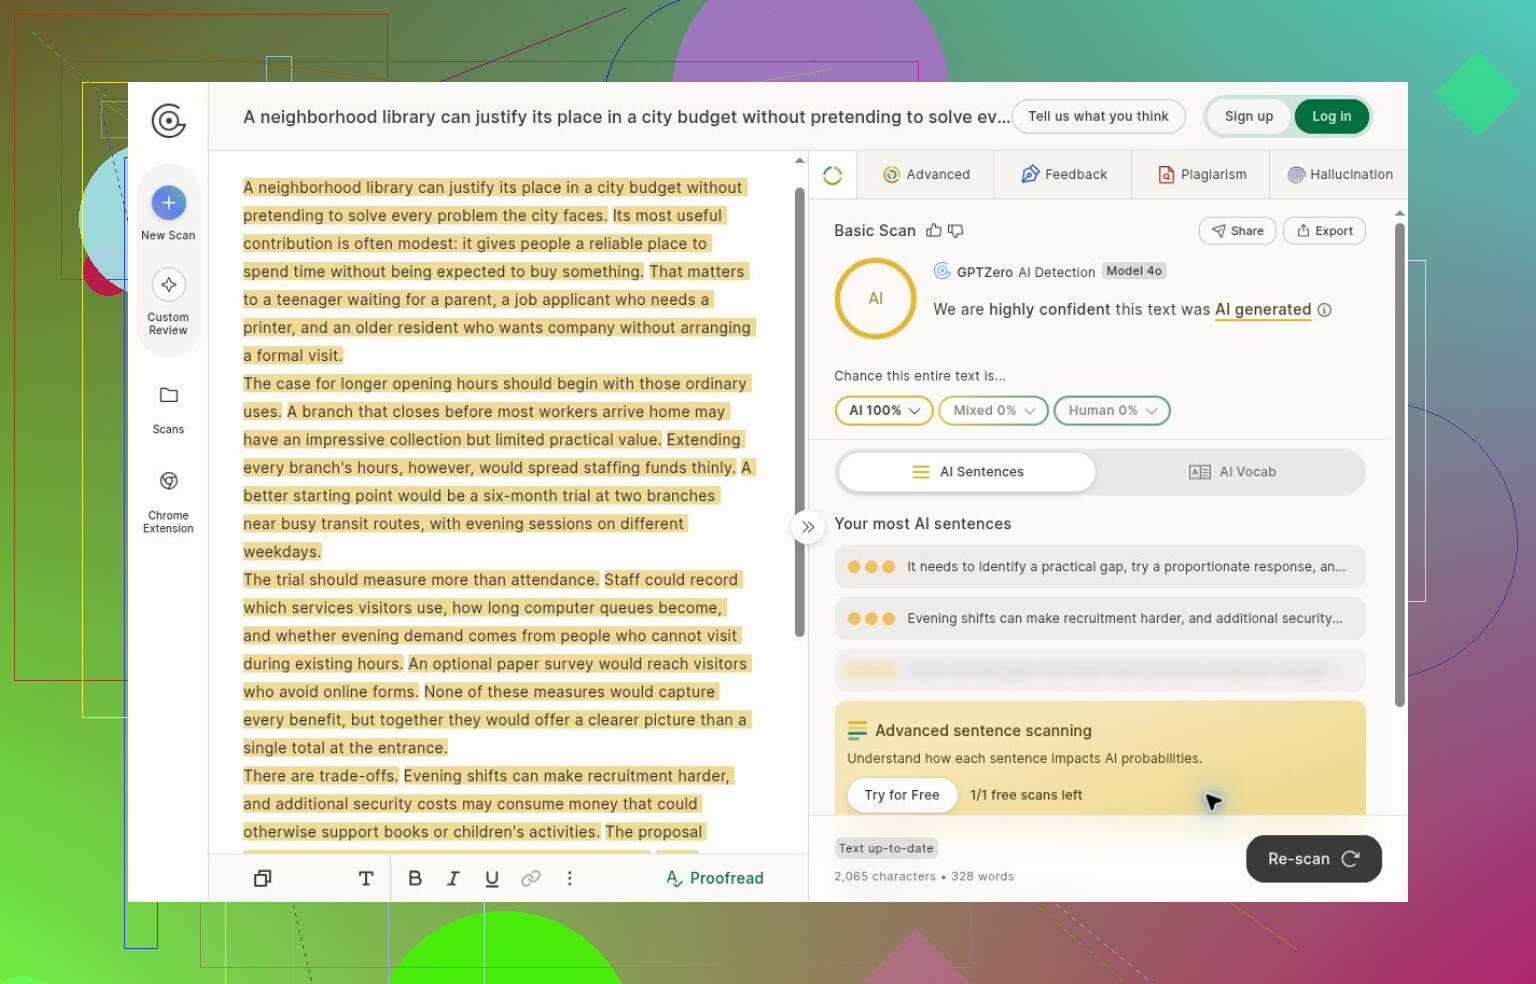Screen dimensions: 1536x984
Task: Click the AI generated link
Action: (x=1262, y=310)
